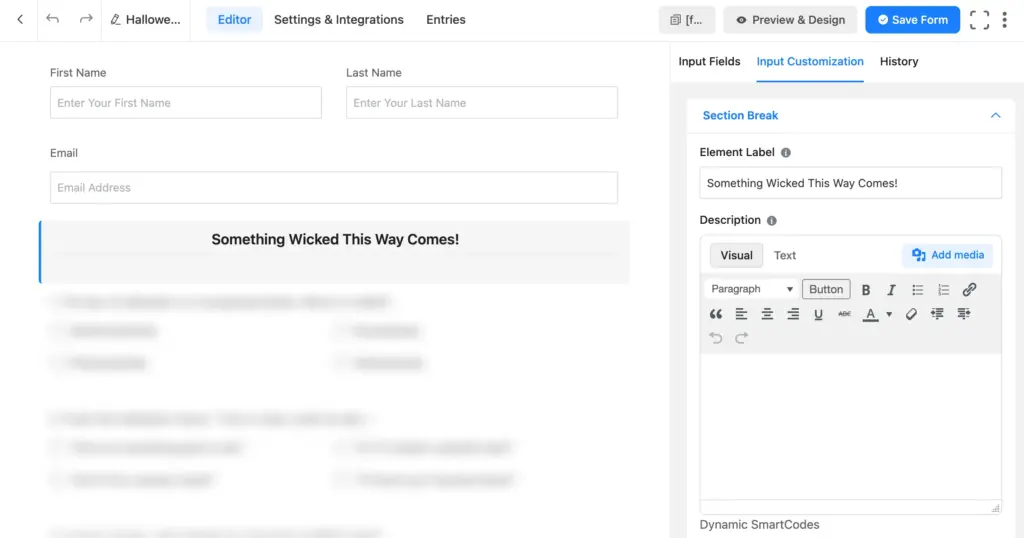The image size is (1024, 538).
Task: Collapse the Section Break panel
Action: (995, 116)
